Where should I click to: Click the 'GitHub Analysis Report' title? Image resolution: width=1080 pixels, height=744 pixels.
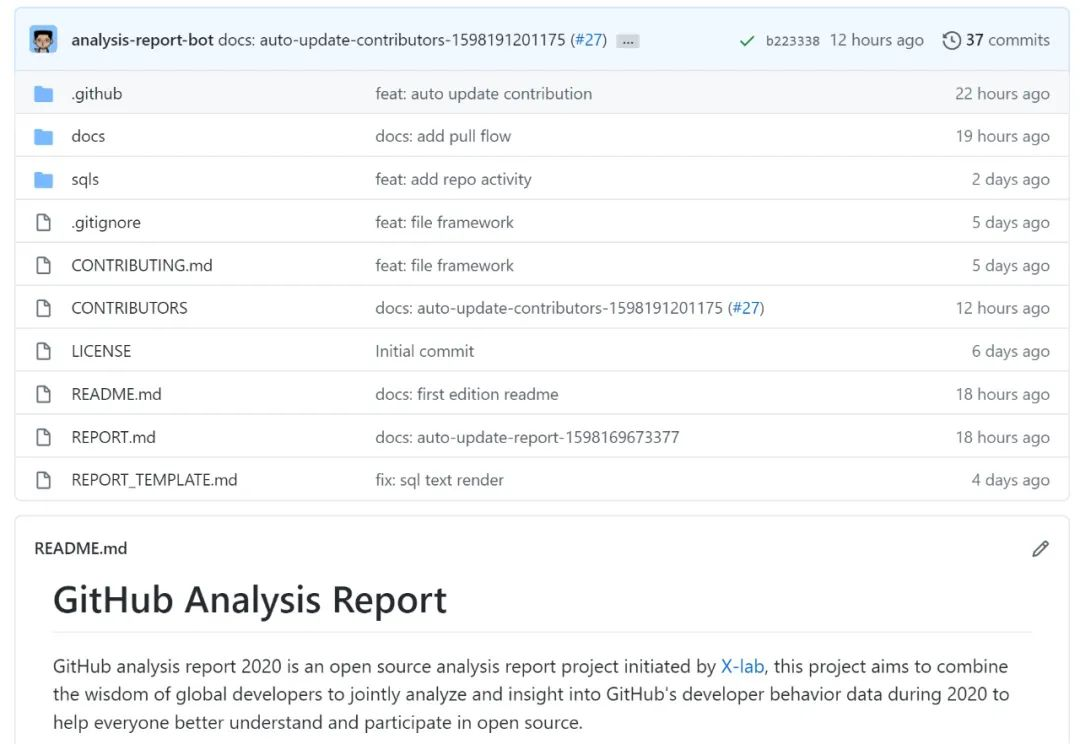250,600
